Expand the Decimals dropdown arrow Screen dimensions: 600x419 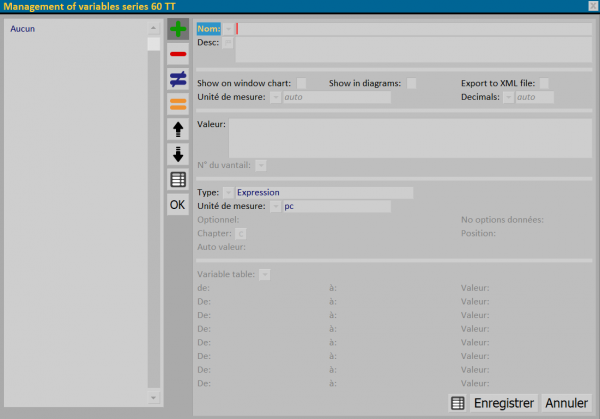[508, 97]
